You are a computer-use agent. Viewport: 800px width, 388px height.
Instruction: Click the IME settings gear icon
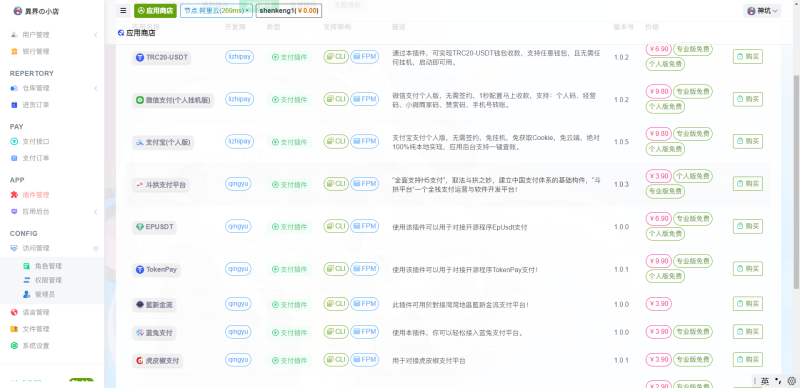(792, 381)
